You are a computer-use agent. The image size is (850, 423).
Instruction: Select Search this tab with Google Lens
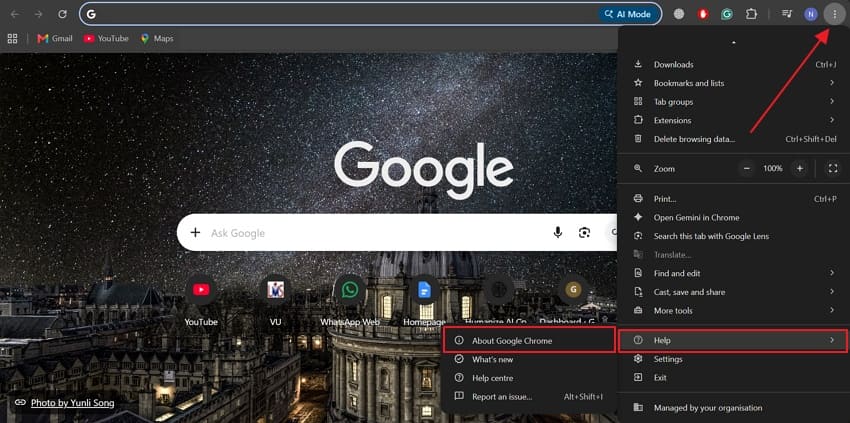tap(735, 236)
